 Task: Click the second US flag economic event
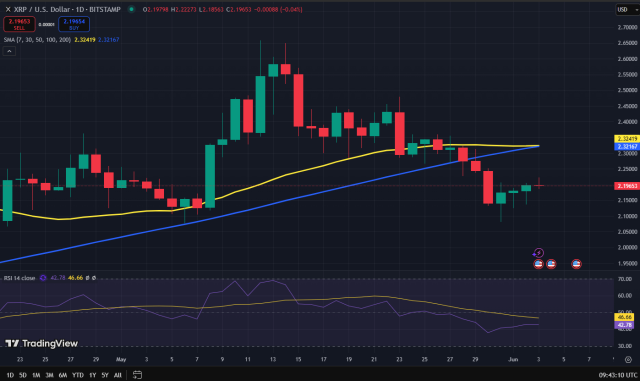[551, 264]
